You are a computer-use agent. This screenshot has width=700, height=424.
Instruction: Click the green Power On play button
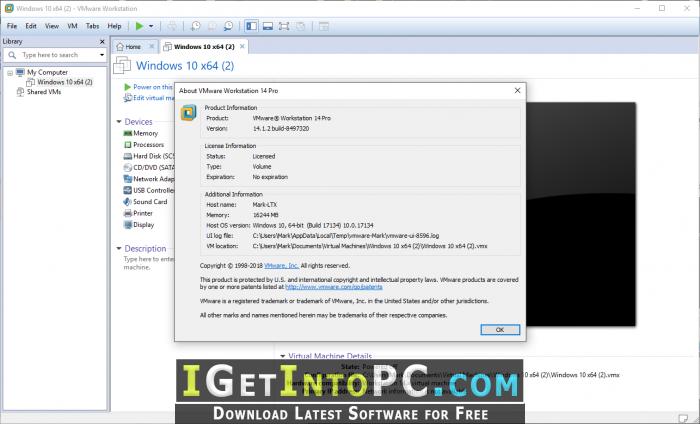[x=139, y=26]
